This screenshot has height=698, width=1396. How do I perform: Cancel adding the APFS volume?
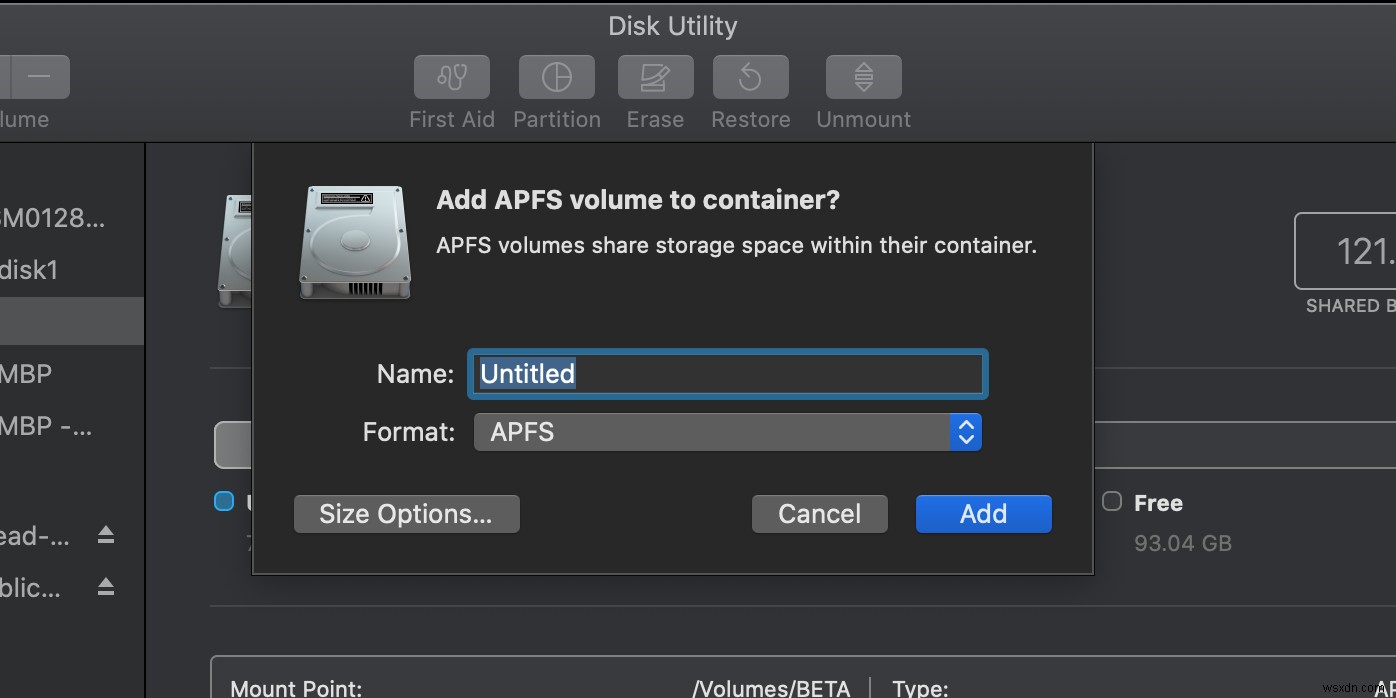coord(819,513)
